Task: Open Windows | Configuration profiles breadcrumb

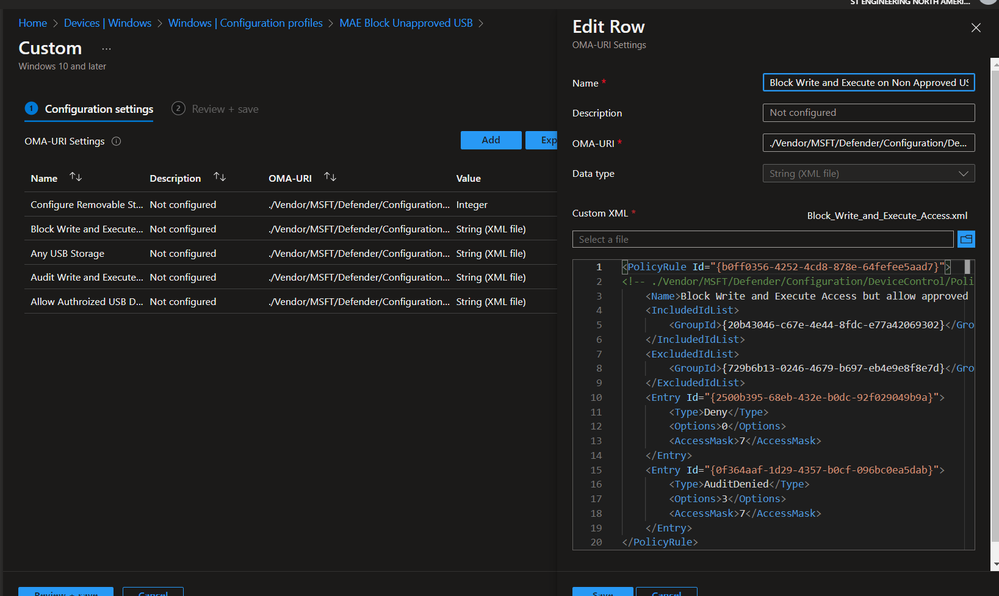Action: pyautogui.click(x=245, y=23)
